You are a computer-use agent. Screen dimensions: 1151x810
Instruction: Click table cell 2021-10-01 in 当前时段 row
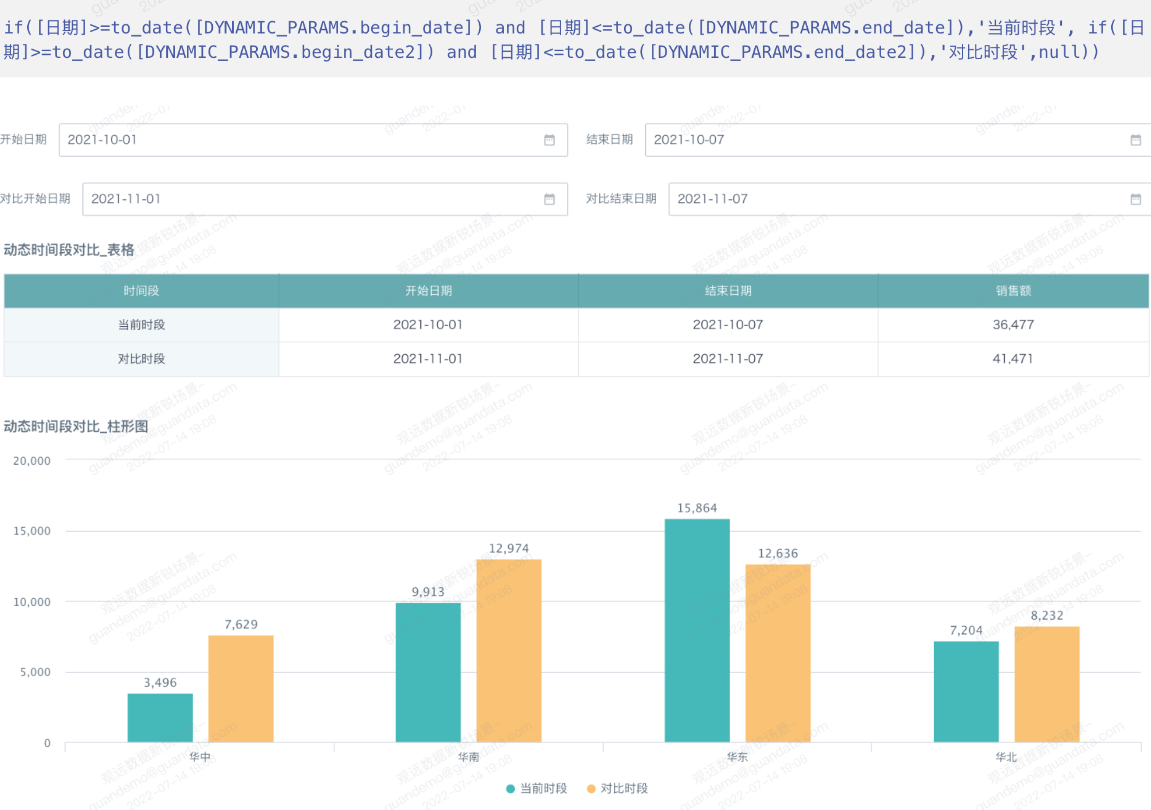click(429, 325)
